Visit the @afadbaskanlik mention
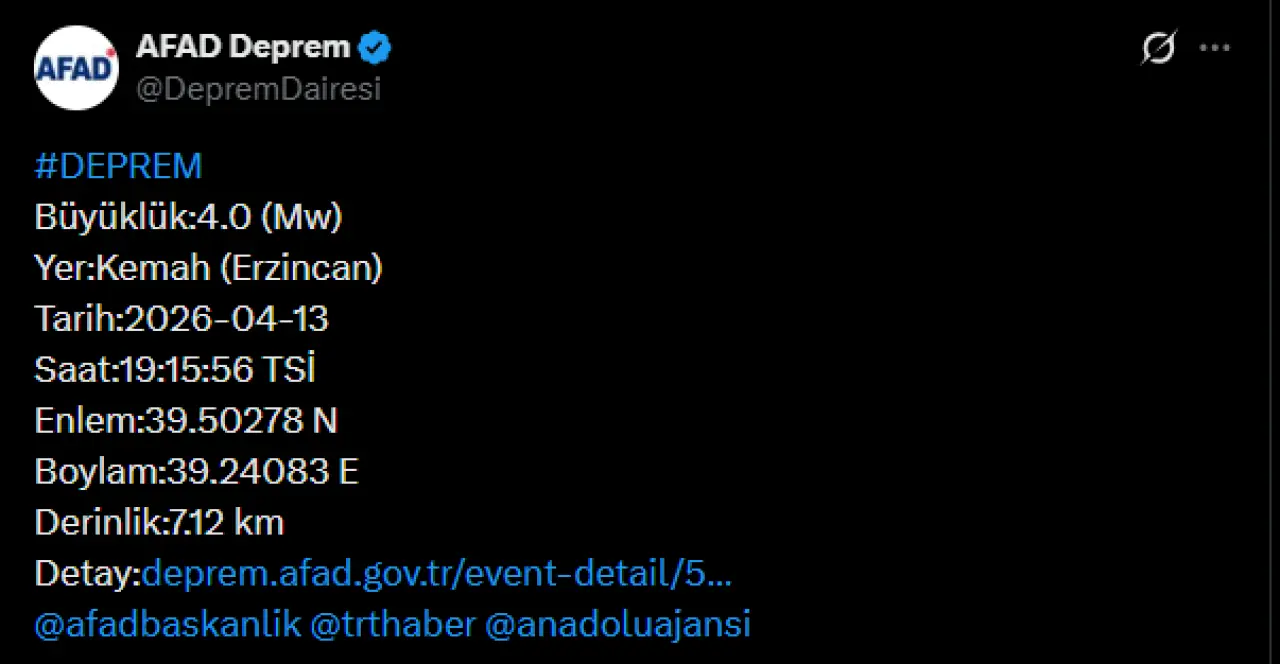 coord(167,625)
